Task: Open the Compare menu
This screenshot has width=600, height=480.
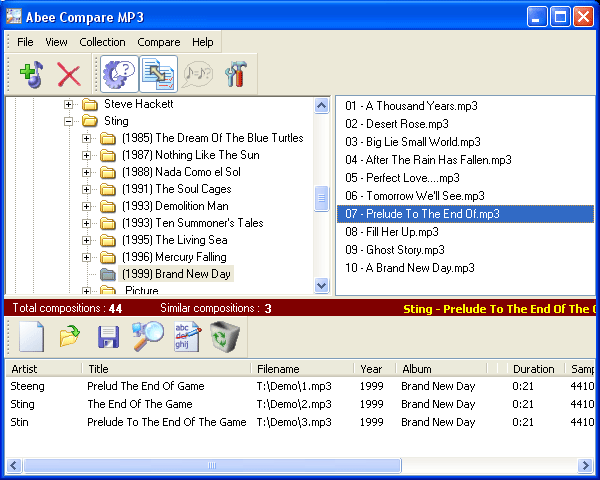Action: point(158,42)
